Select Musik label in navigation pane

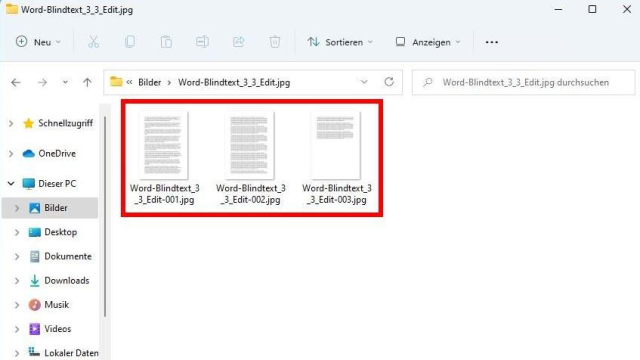click(x=56, y=304)
